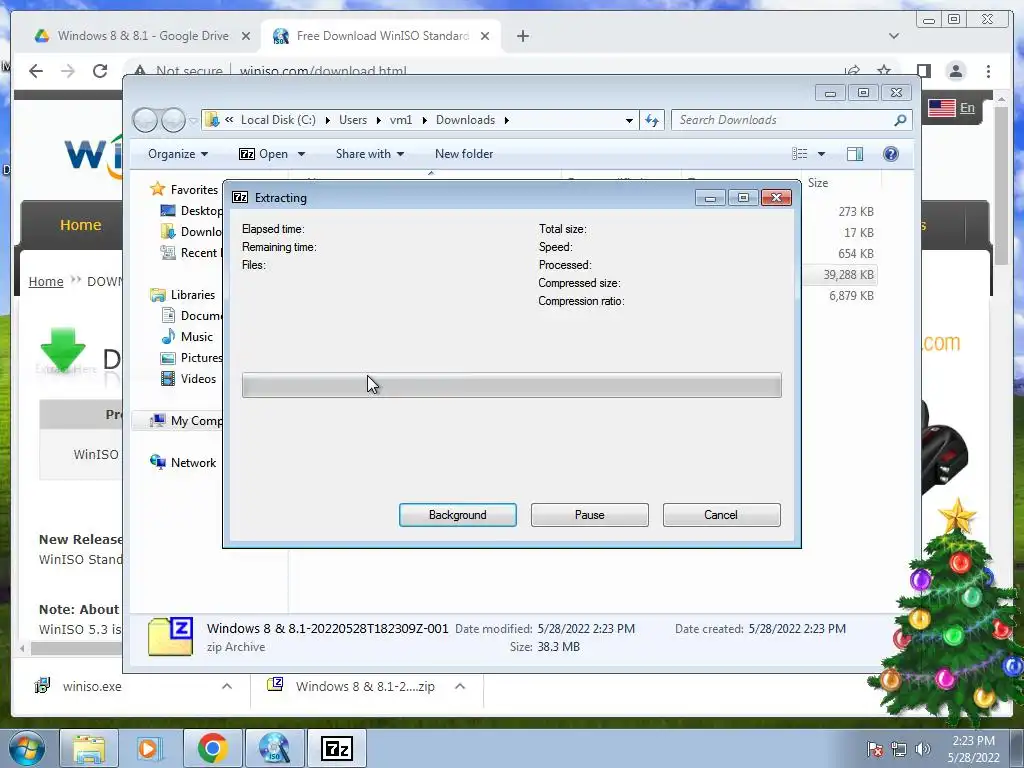Expand the arrow after Downloads breadcrumb

507,120
